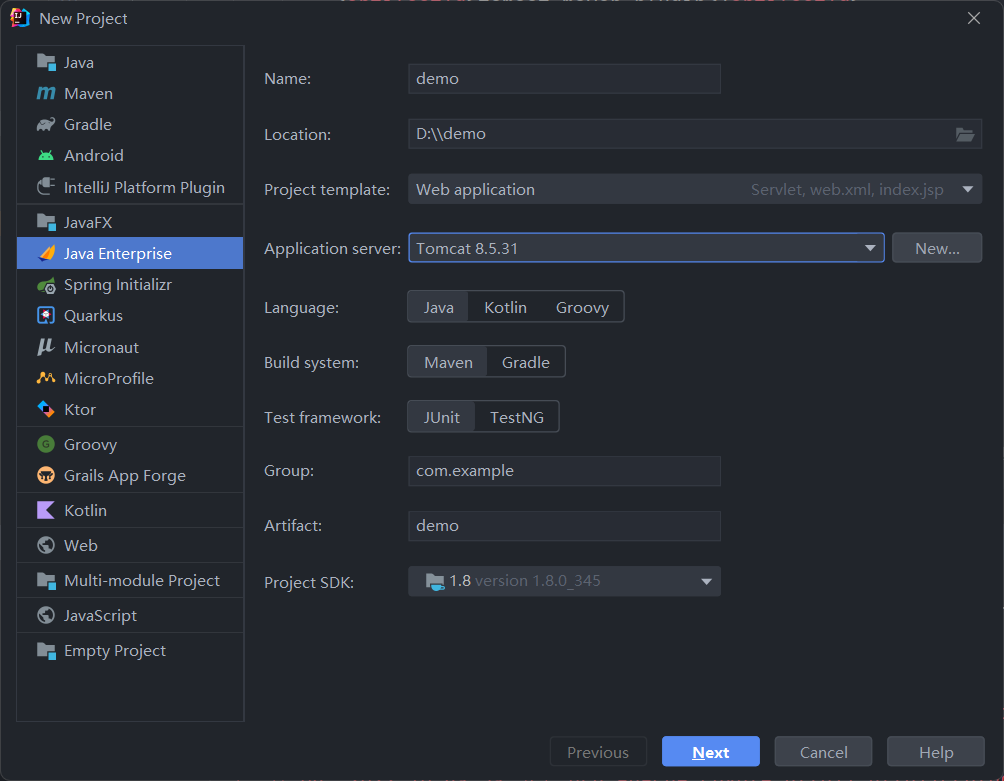Click the Web globe icon

[x=46, y=545]
